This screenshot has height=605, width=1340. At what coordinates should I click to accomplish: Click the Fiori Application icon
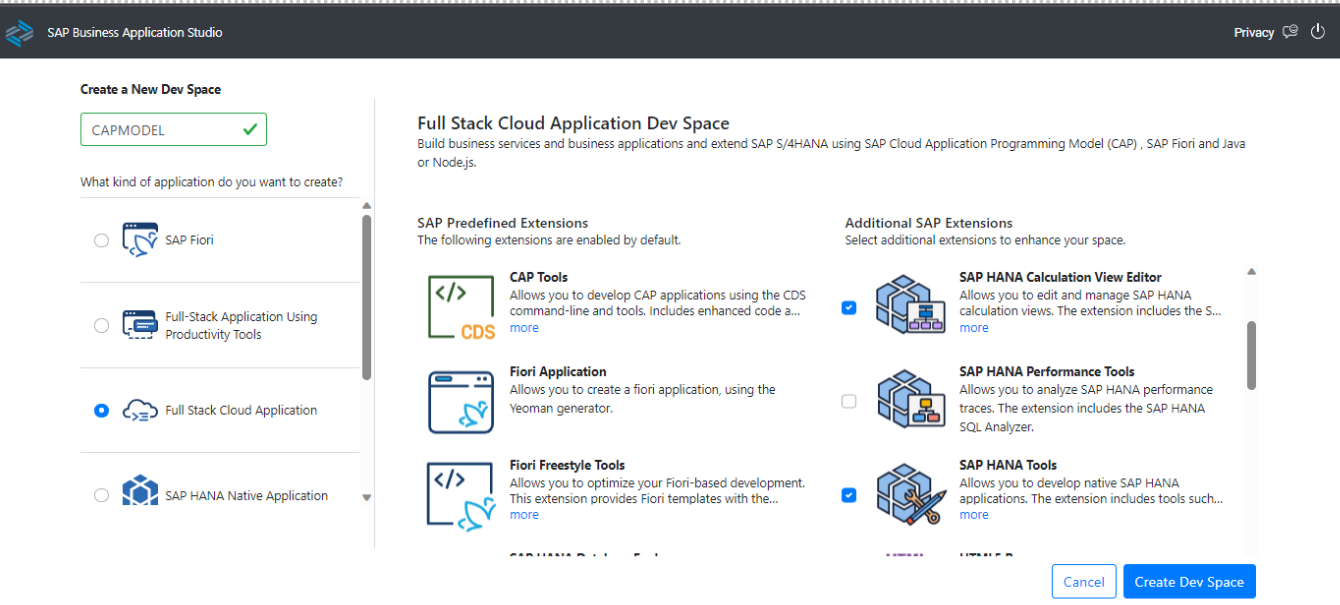pos(461,402)
